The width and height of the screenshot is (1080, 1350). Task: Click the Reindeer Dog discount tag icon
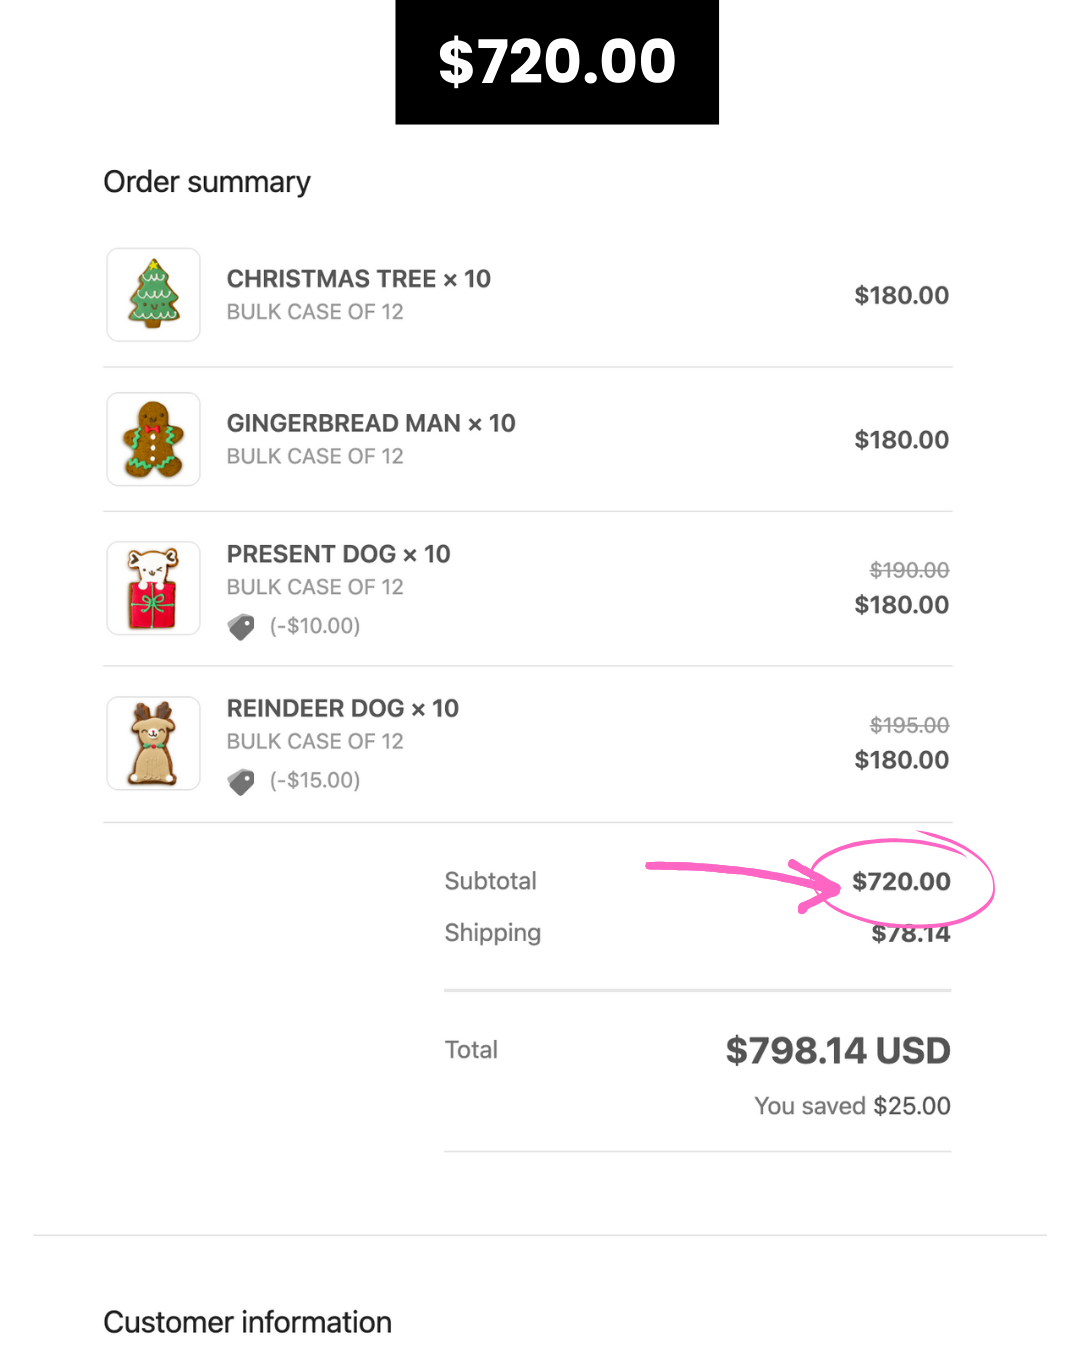241,781
